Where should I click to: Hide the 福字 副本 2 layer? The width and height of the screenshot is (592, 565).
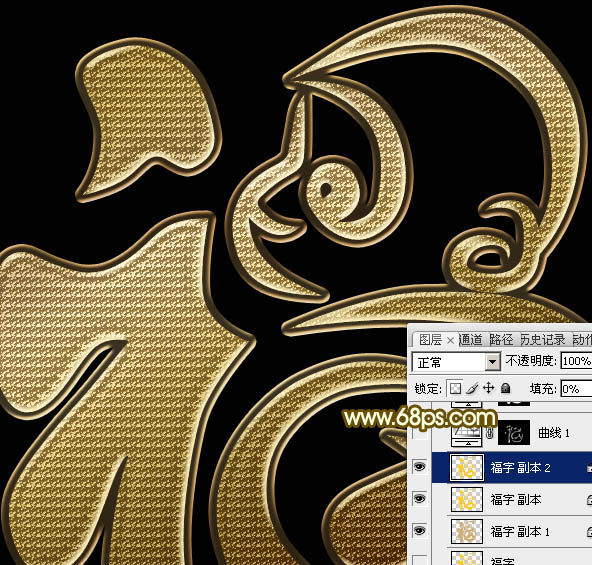[x=420, y=467]
